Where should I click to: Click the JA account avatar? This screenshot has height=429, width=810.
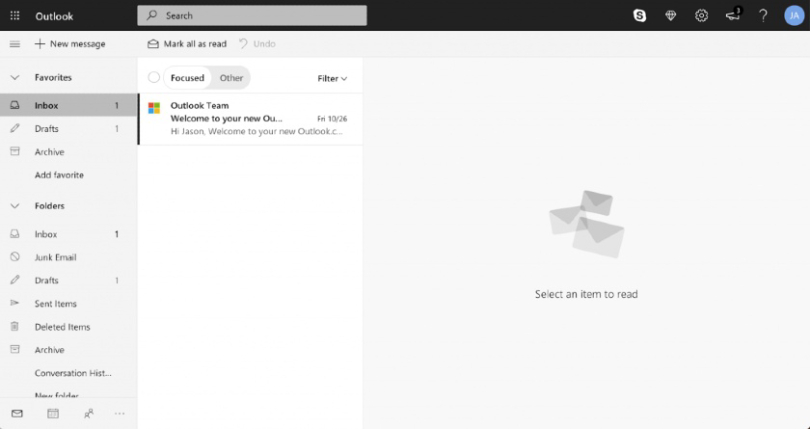pos(794,16)
